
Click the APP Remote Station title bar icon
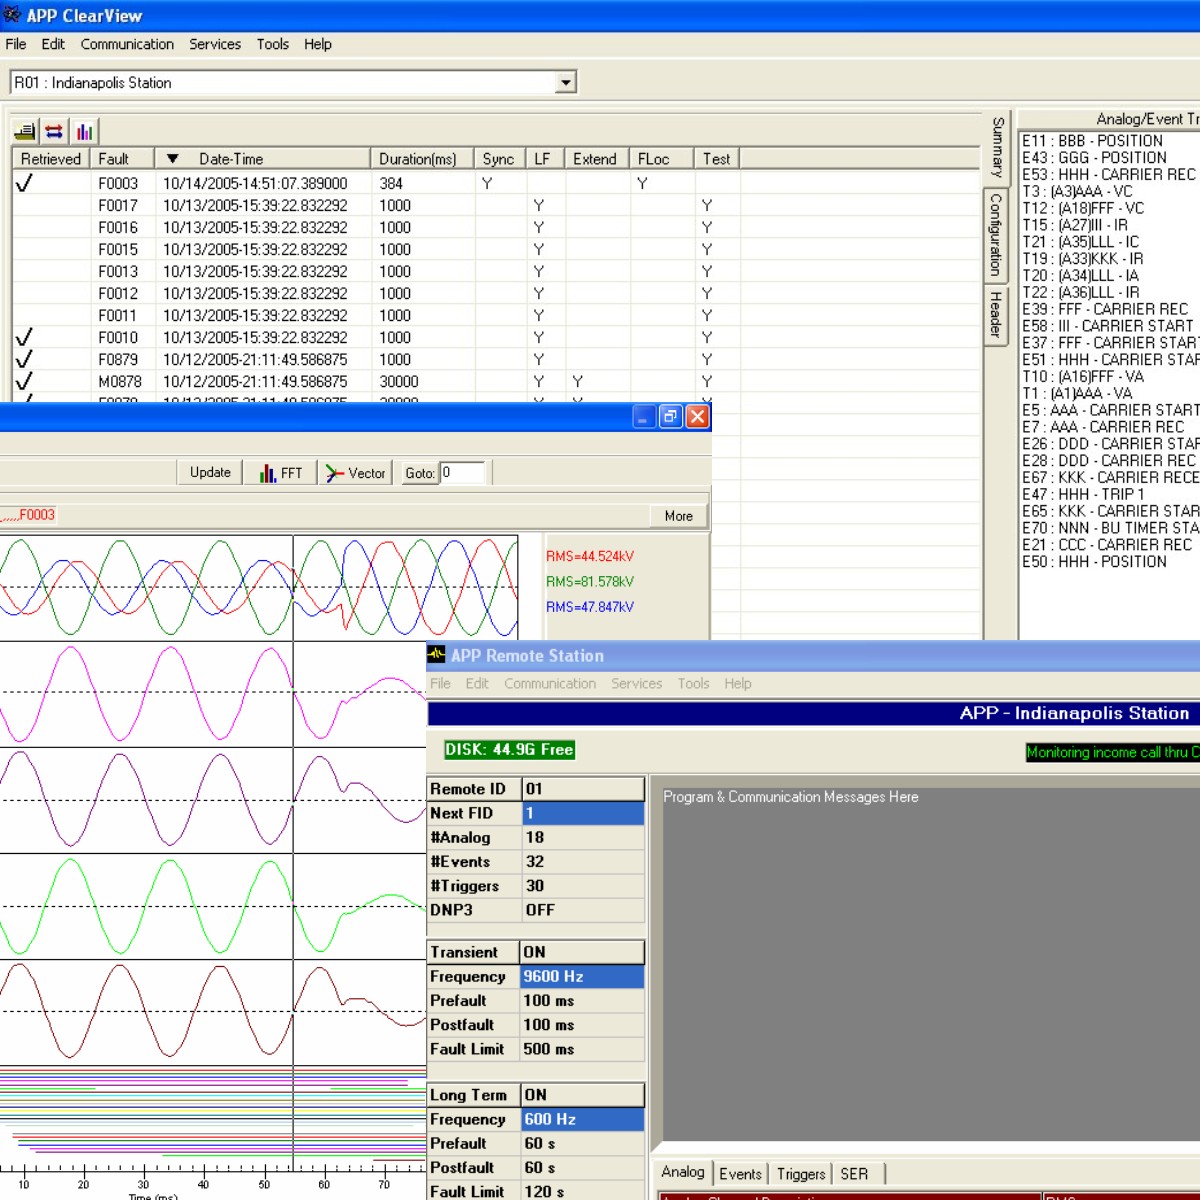pyautogui.click(x=436, y=656)
